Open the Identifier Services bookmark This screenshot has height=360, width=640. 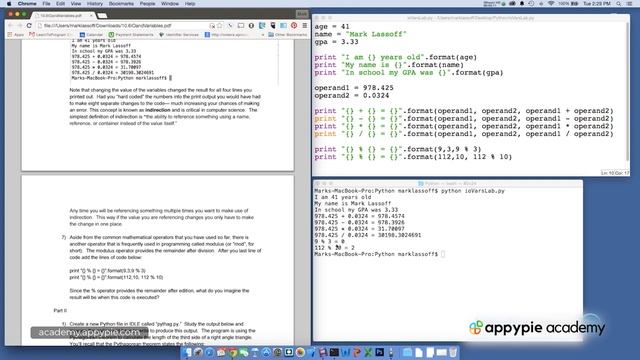click(x=178, y=35)
